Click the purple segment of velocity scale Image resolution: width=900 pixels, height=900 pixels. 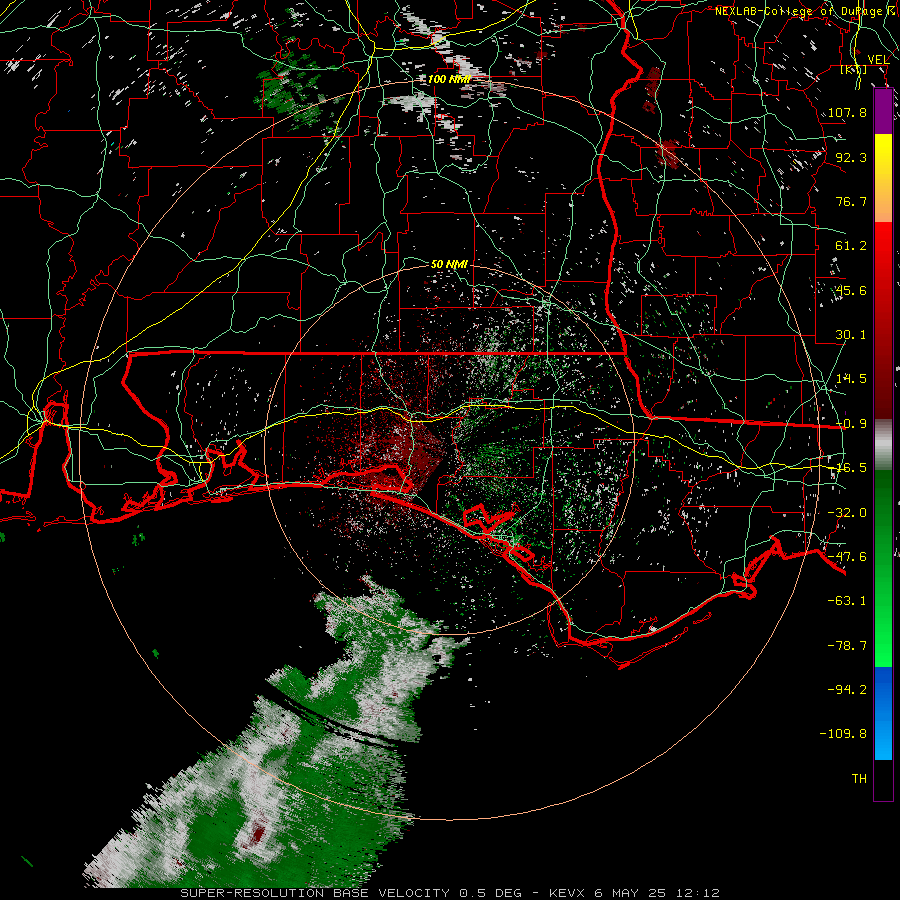tap(883, 112)
